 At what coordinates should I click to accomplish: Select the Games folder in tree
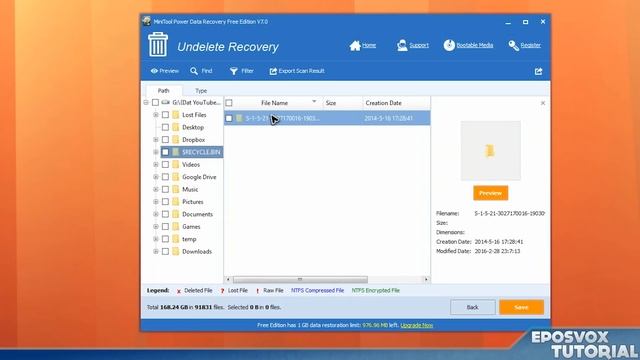tap(191, 227)
